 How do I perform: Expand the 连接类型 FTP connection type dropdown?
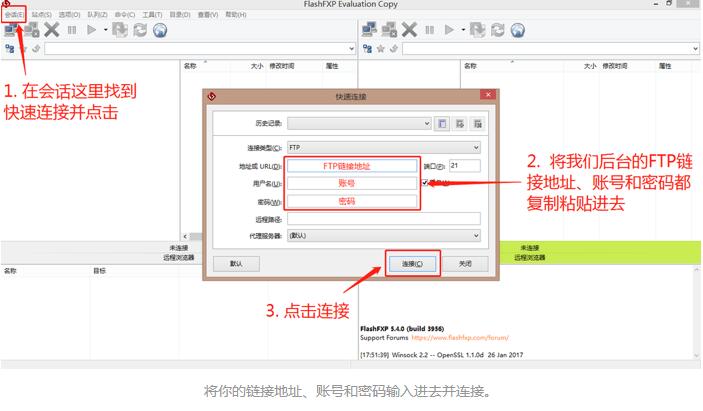pyautogui.click(x=476, y=147)
